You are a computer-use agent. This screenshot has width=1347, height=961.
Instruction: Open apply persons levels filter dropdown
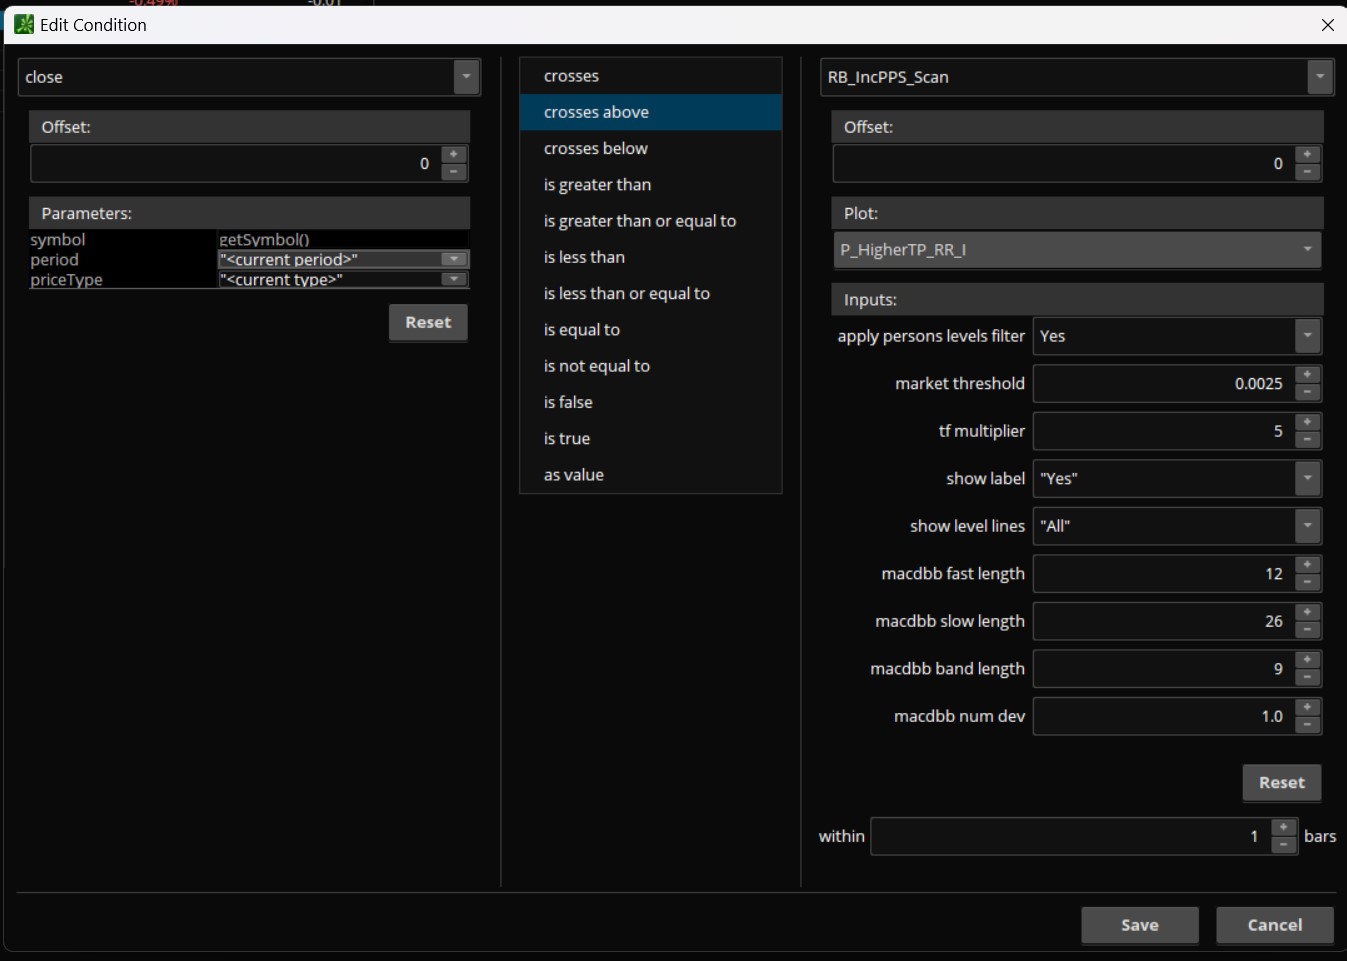(x=1307, y=336)
